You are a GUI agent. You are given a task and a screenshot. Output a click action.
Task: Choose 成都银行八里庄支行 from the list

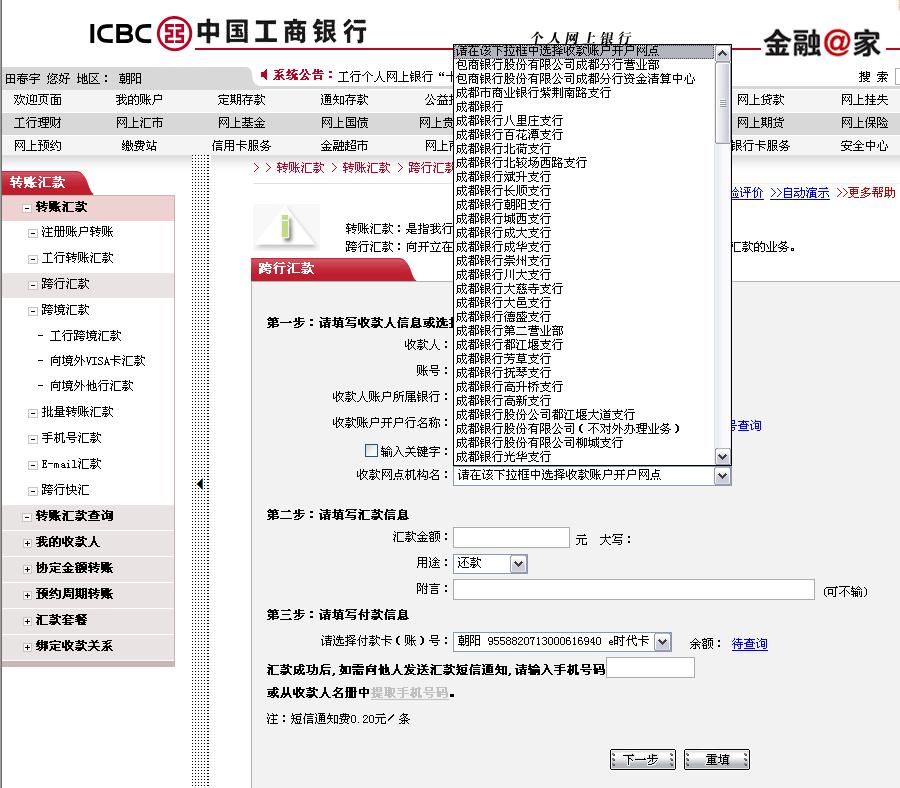pos(584,121)
